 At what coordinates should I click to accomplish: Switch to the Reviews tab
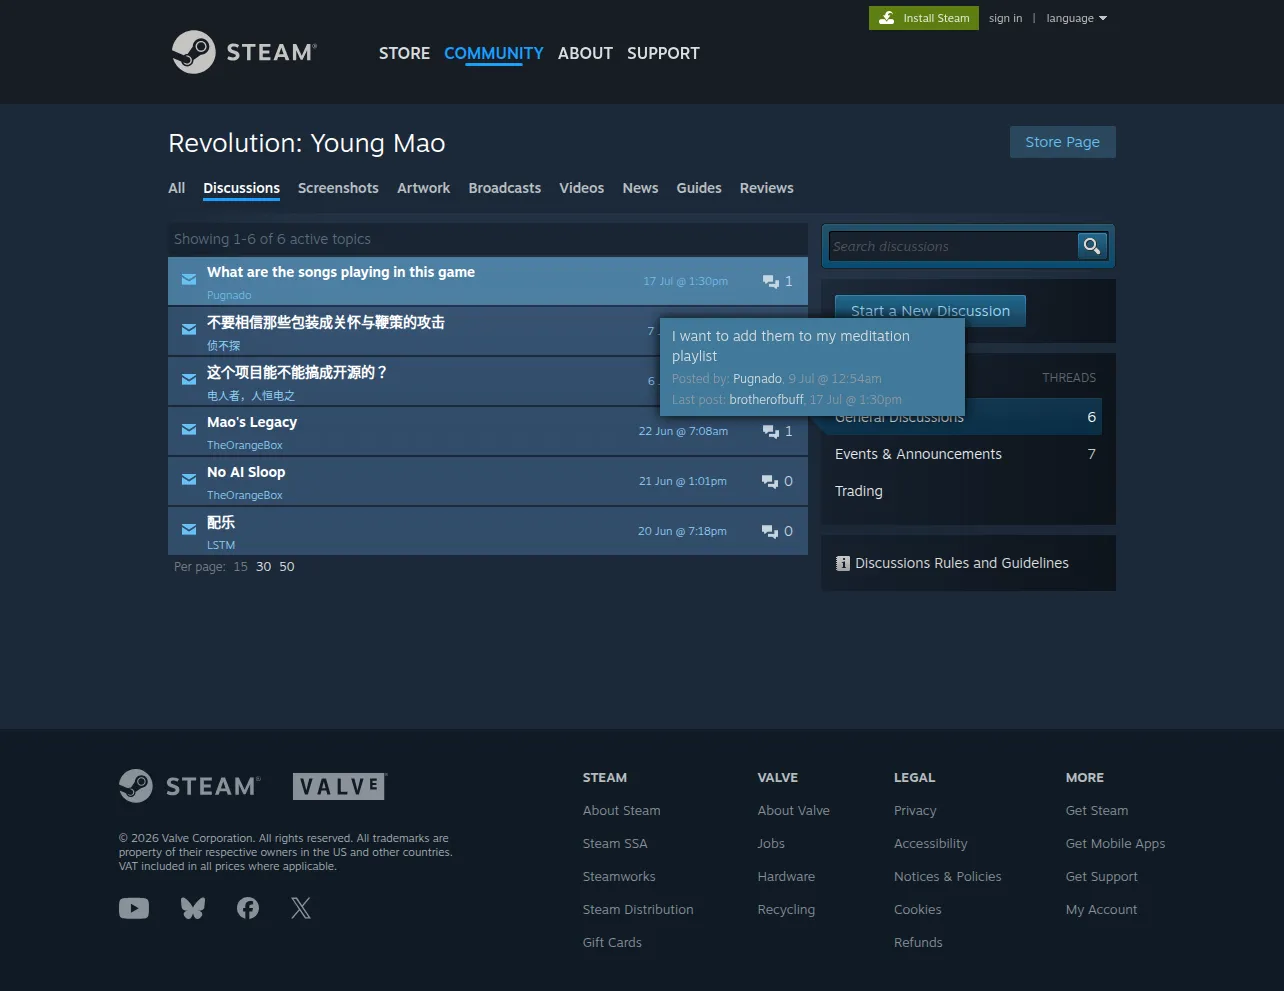(767, 188)
